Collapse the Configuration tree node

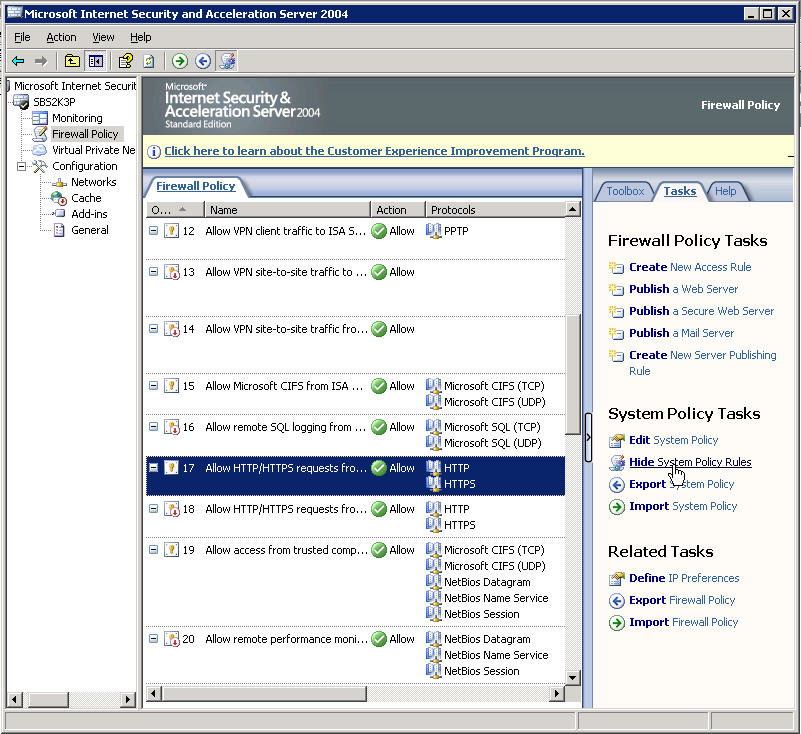tap(22, 166)
